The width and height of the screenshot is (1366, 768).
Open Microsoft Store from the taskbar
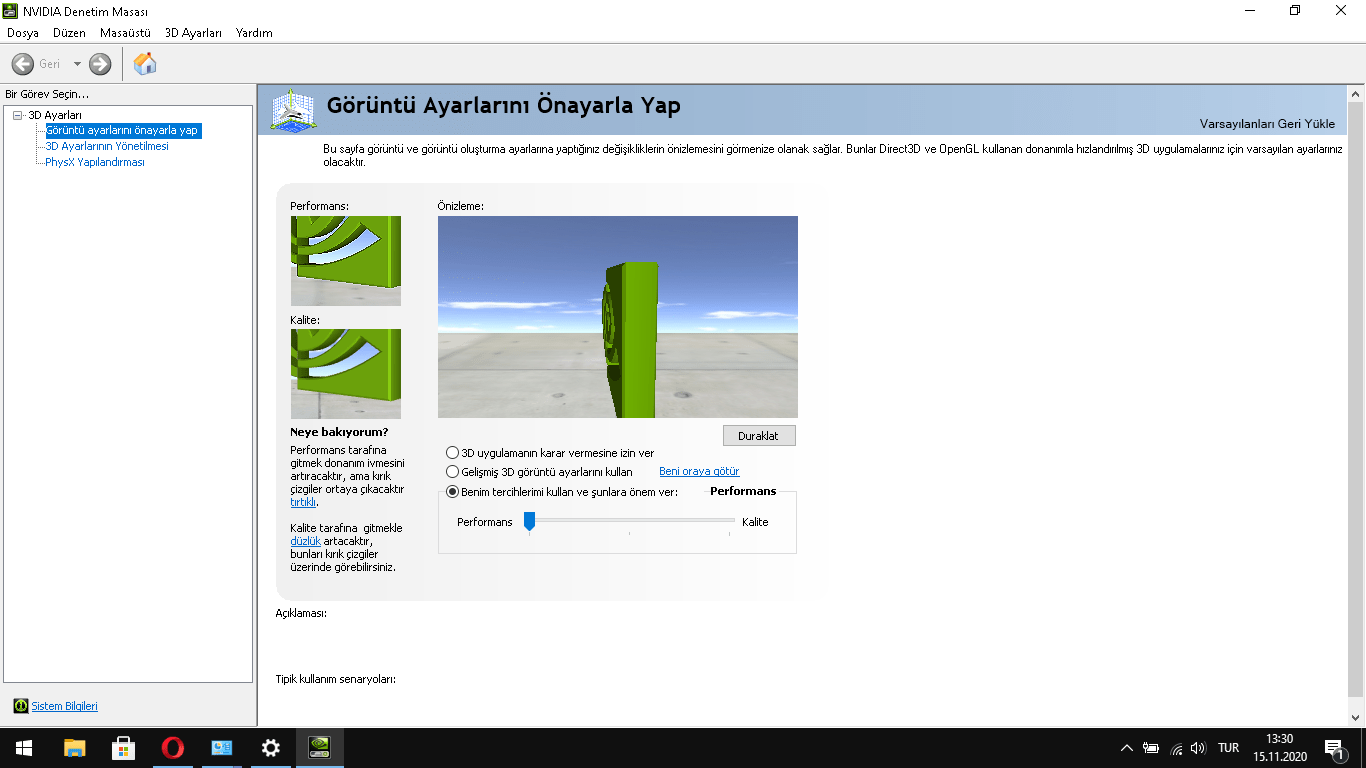(123, 748)
